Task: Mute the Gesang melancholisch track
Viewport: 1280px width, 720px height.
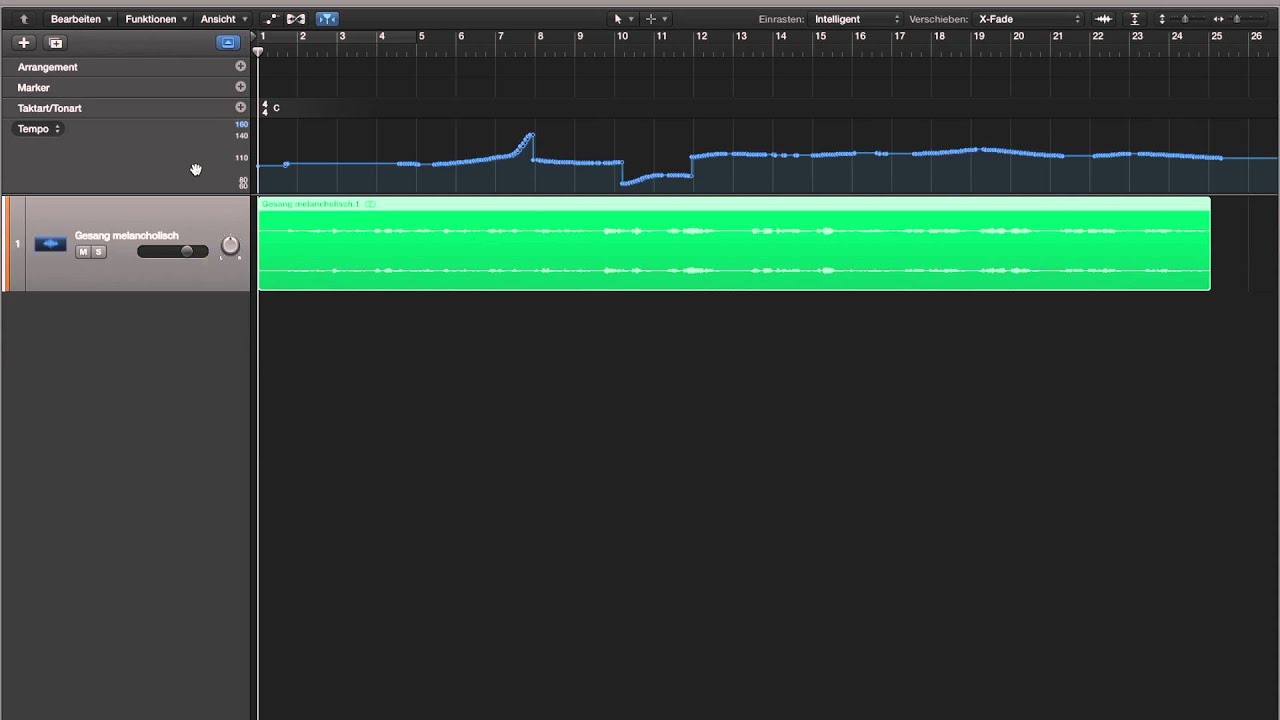Action: 83,252
